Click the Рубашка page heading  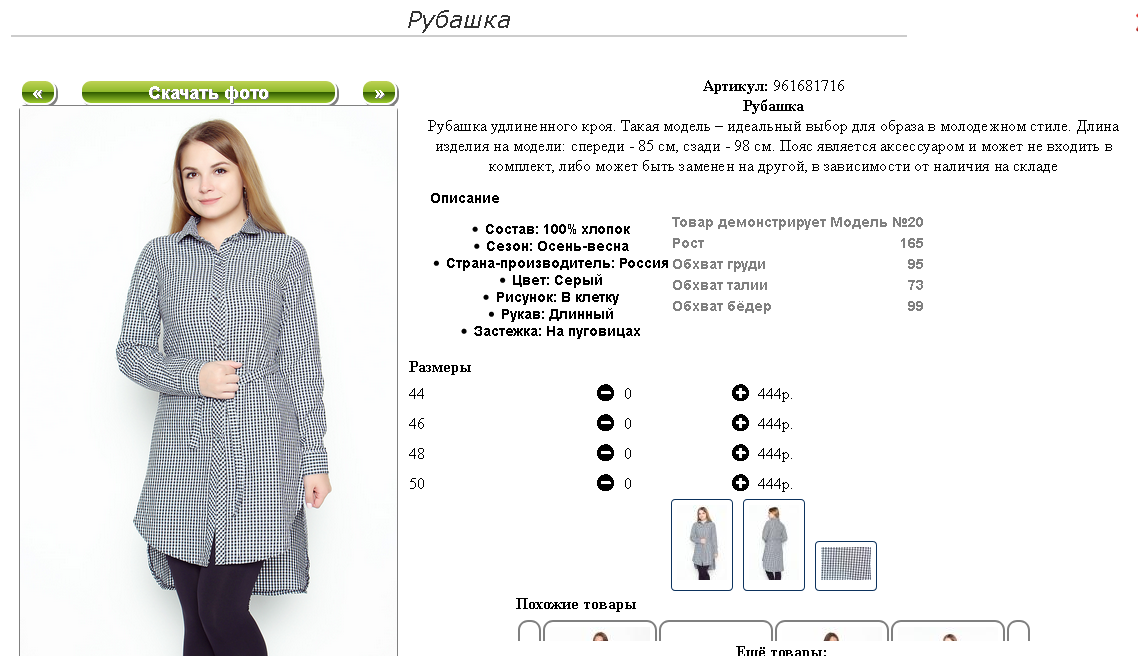[459, 20]
